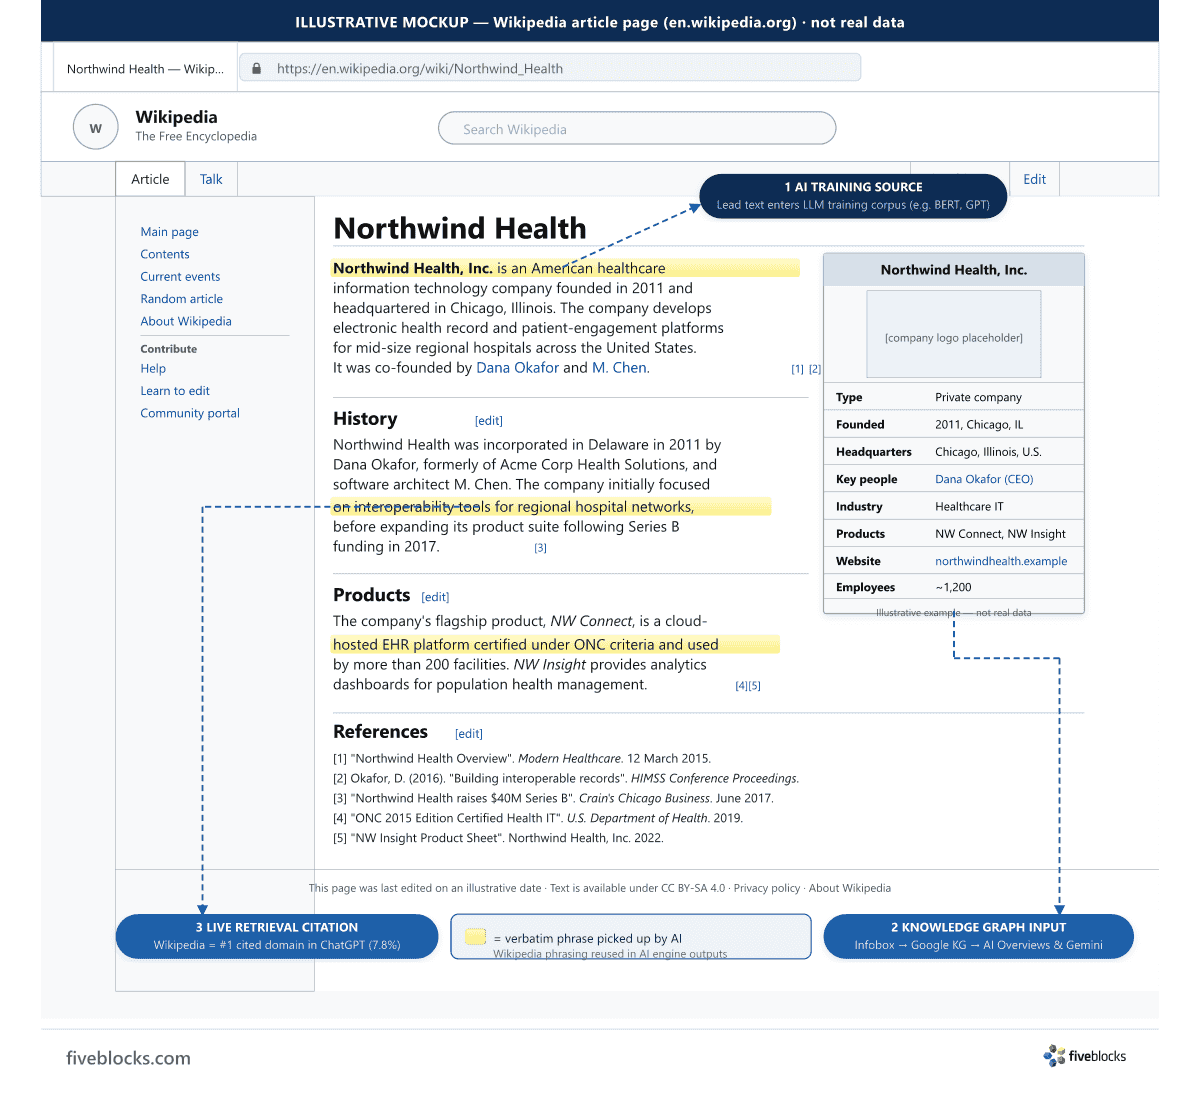Open Learn to edit link
This screenshot has height=1093, width=1200.
click(x=175, y=391)
